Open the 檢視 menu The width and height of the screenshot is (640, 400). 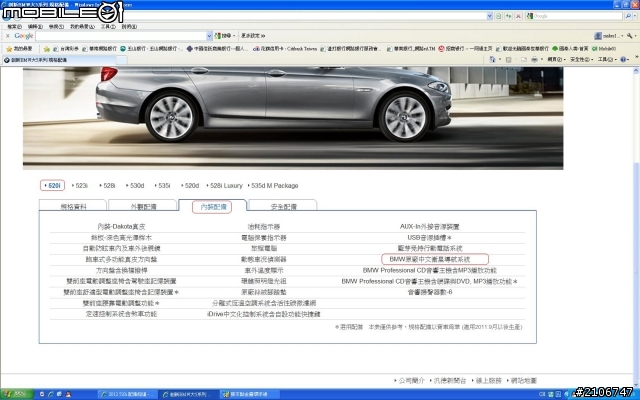[56, 27]
